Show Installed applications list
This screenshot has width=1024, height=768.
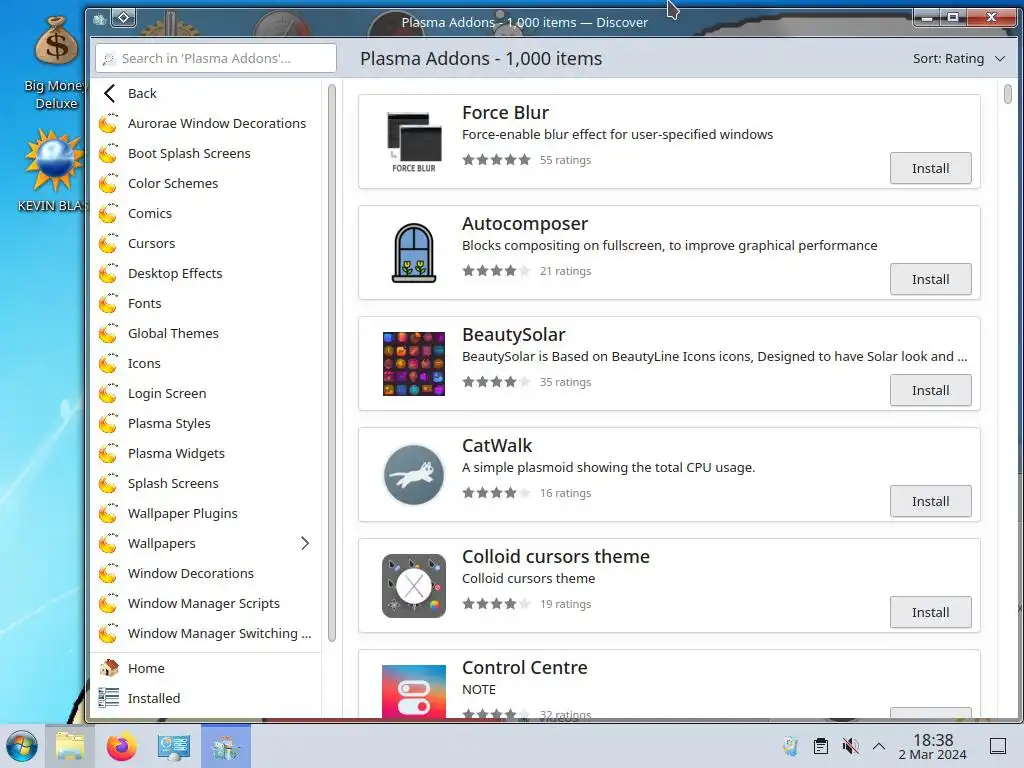pos(206,698)
